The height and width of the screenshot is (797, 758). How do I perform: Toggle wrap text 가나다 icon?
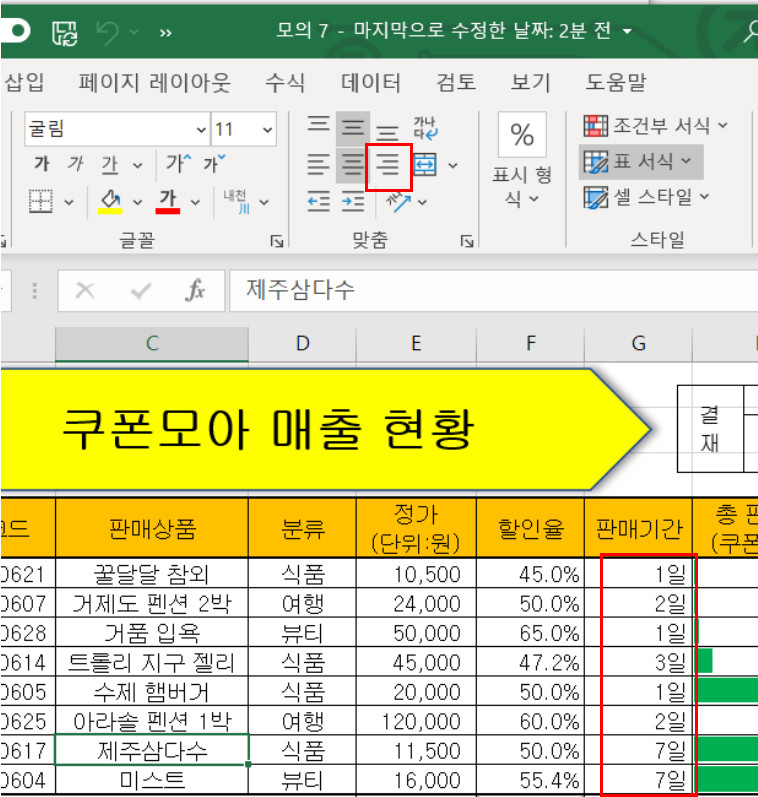425,128
